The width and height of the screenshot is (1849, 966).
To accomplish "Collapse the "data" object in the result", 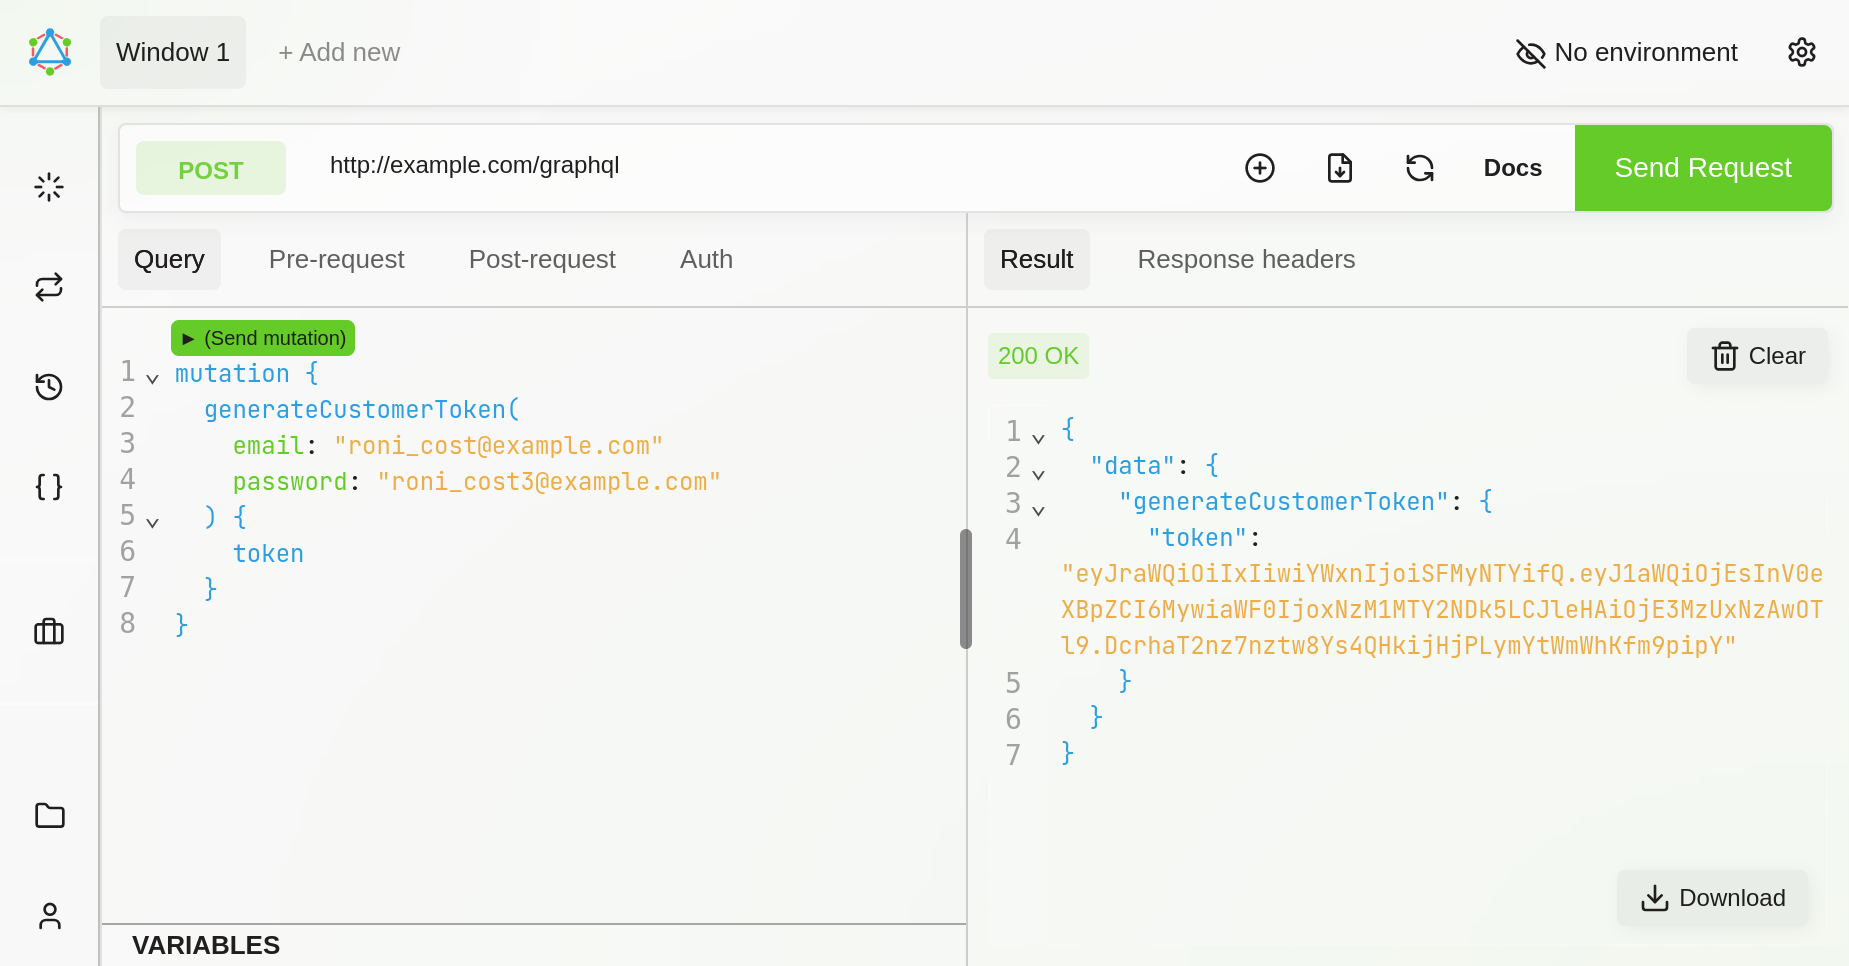I will tap(1038, 474).
